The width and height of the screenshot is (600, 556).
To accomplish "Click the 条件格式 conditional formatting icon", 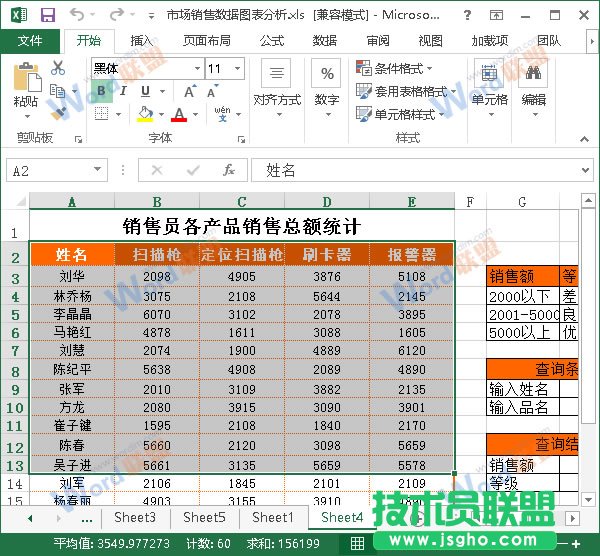I will tap(364, 68).
